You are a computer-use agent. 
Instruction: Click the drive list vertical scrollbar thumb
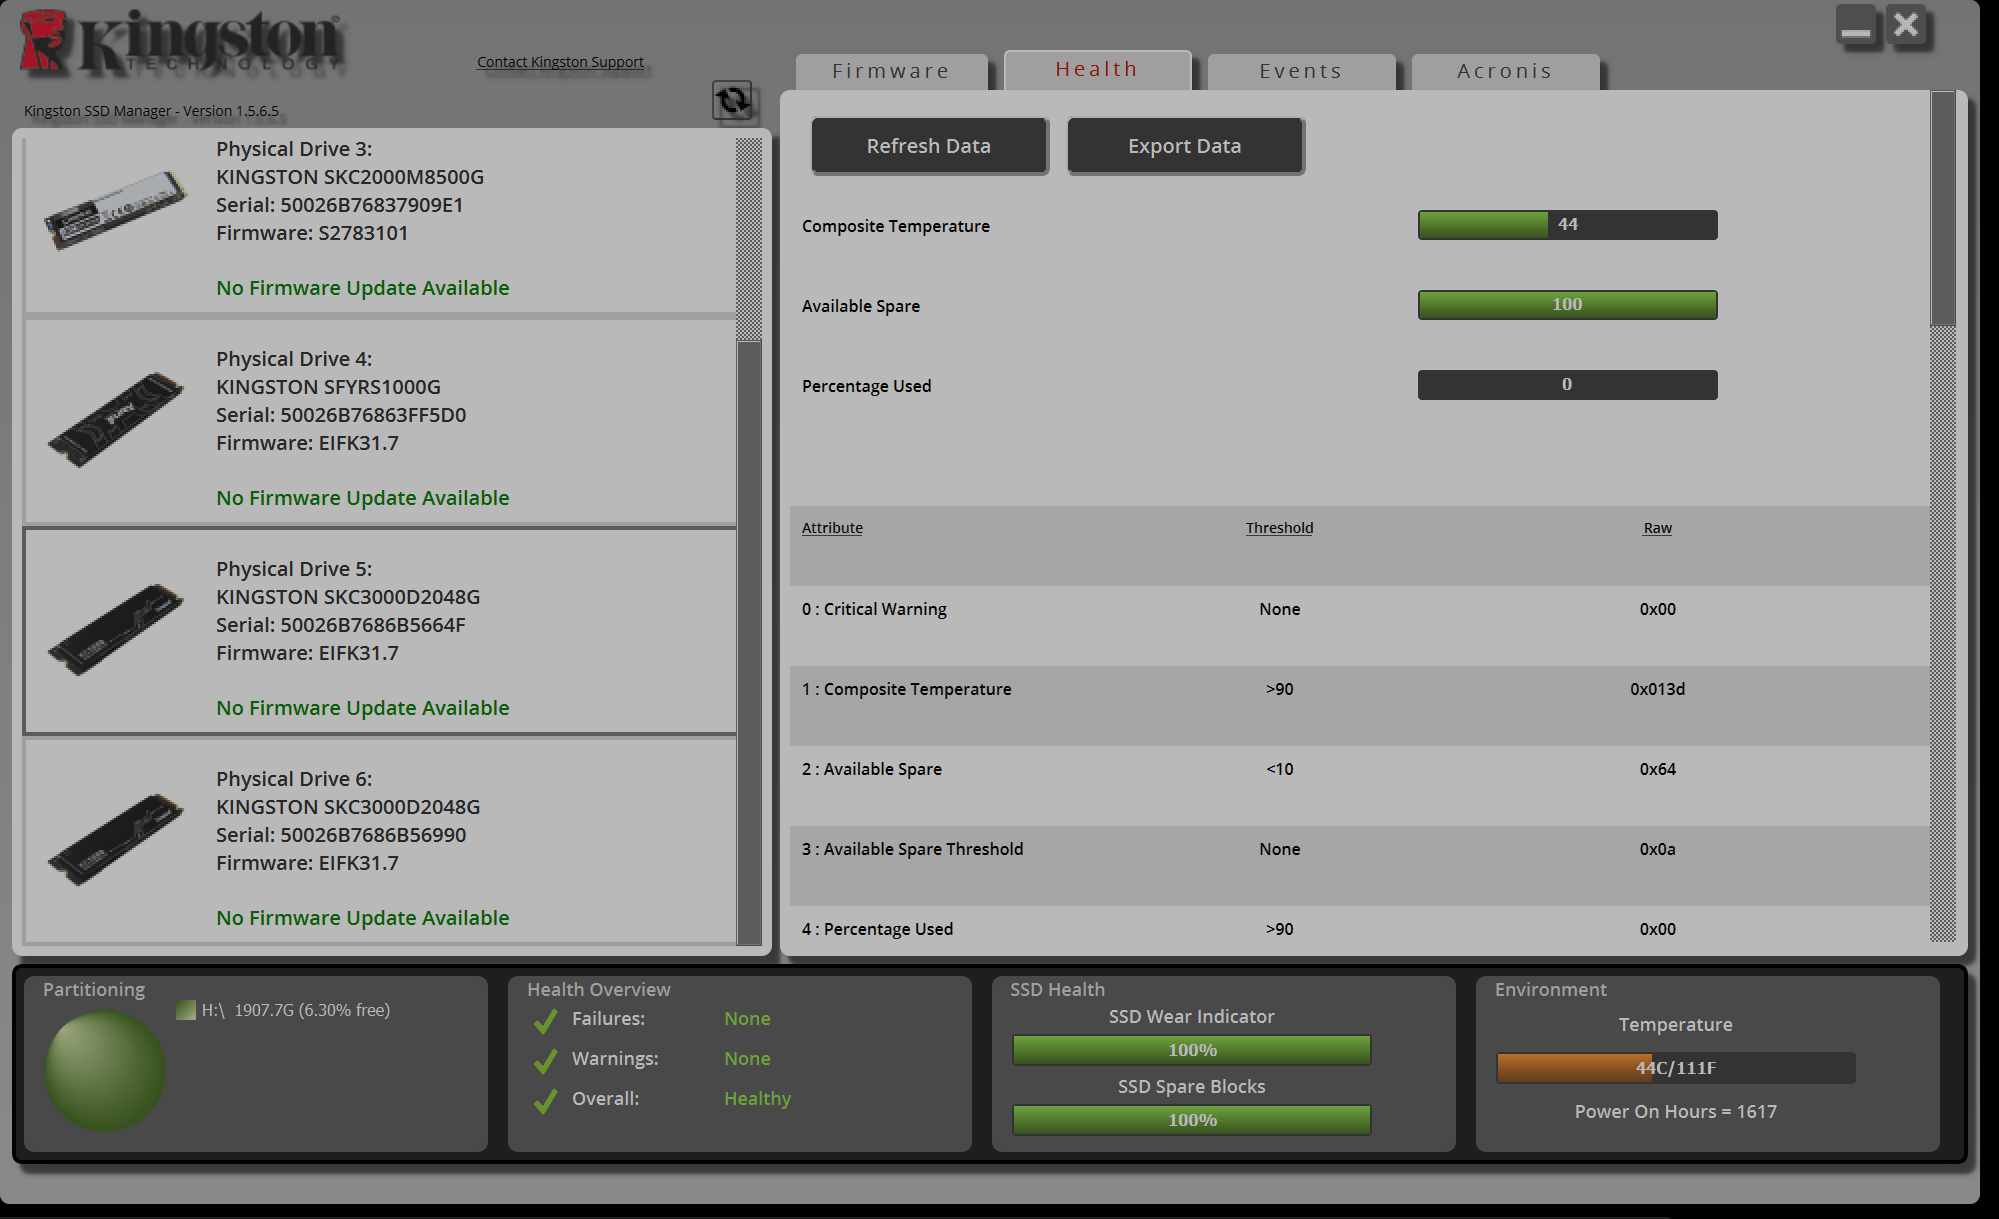pos(749,642)
